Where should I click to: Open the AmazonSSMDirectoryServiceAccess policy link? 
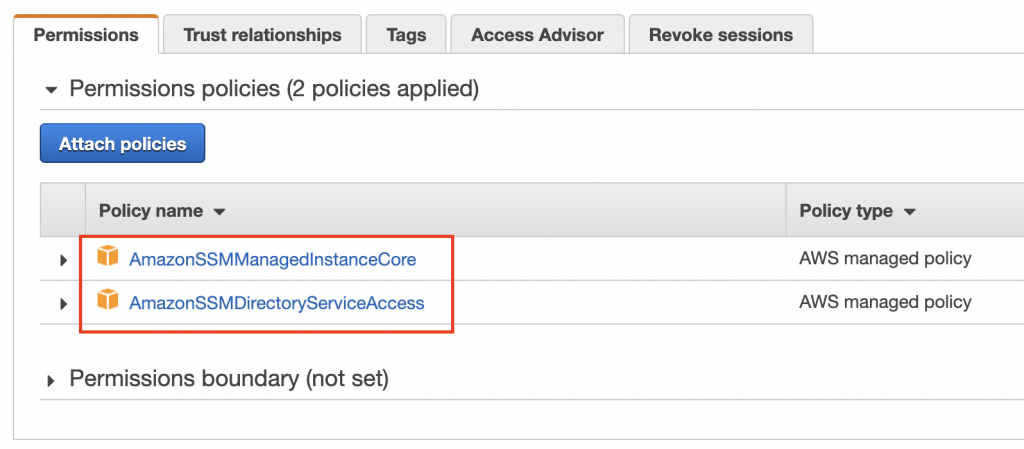point(276,302)
